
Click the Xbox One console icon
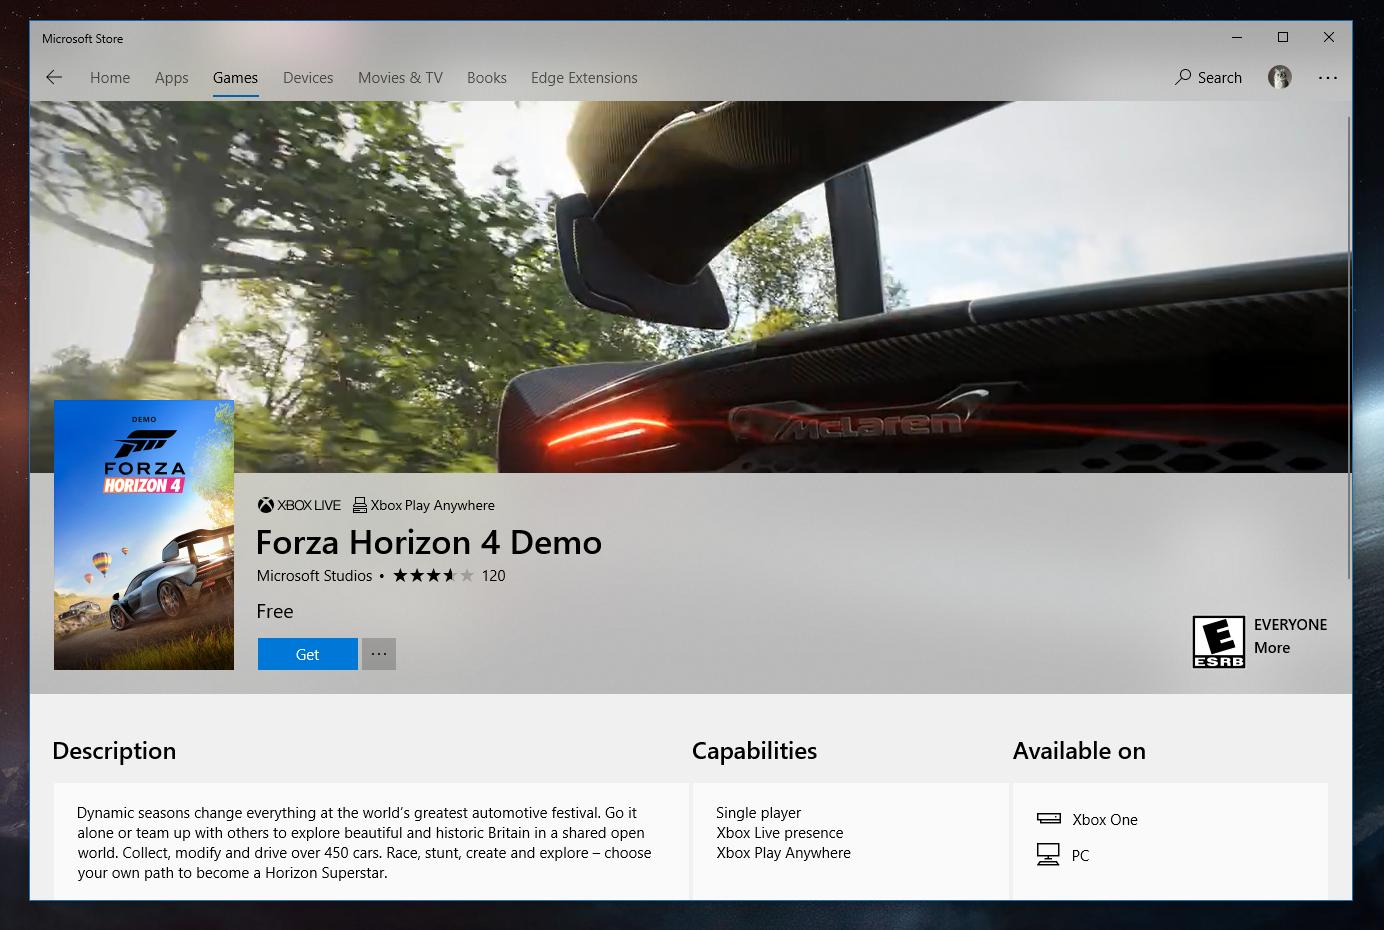(1048, 819)
